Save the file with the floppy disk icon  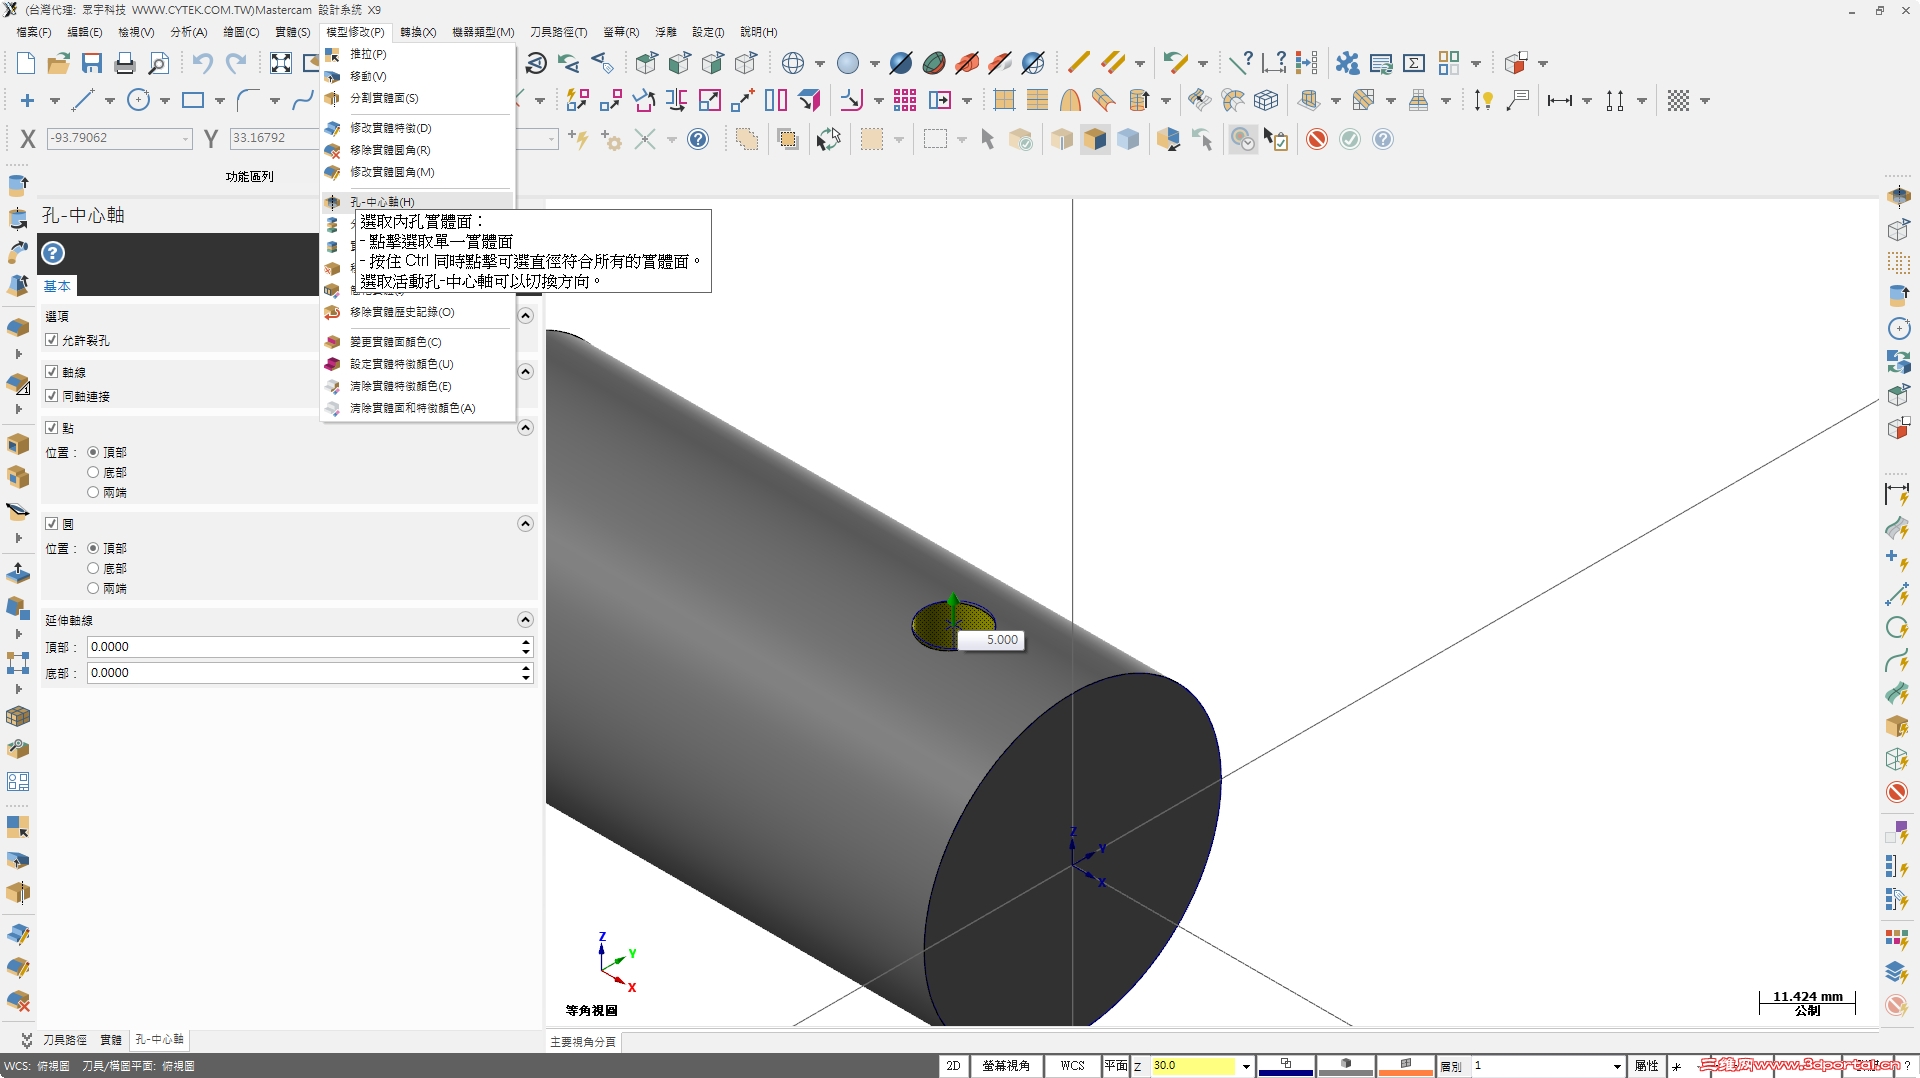point(92,64)
